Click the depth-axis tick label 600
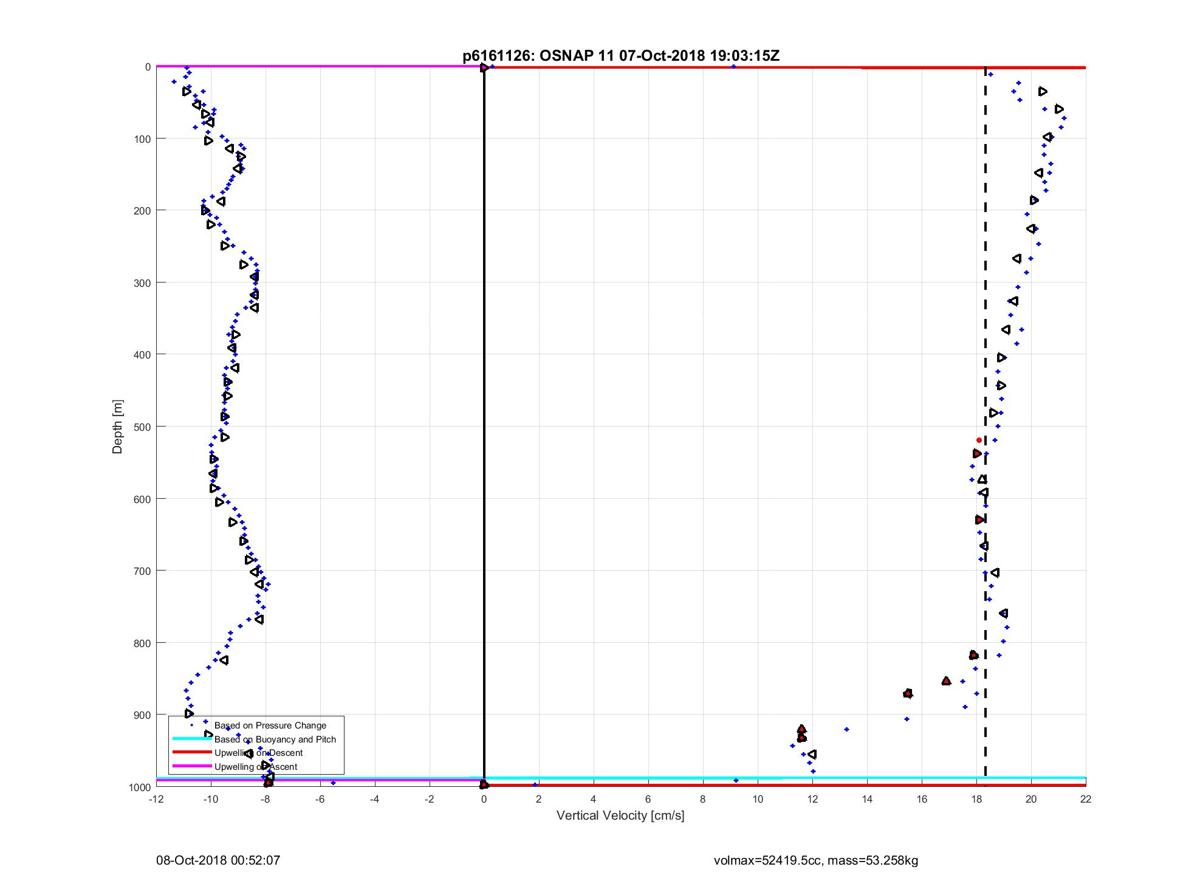Screen dimensions: 1200x885 (x=141, y=499)
